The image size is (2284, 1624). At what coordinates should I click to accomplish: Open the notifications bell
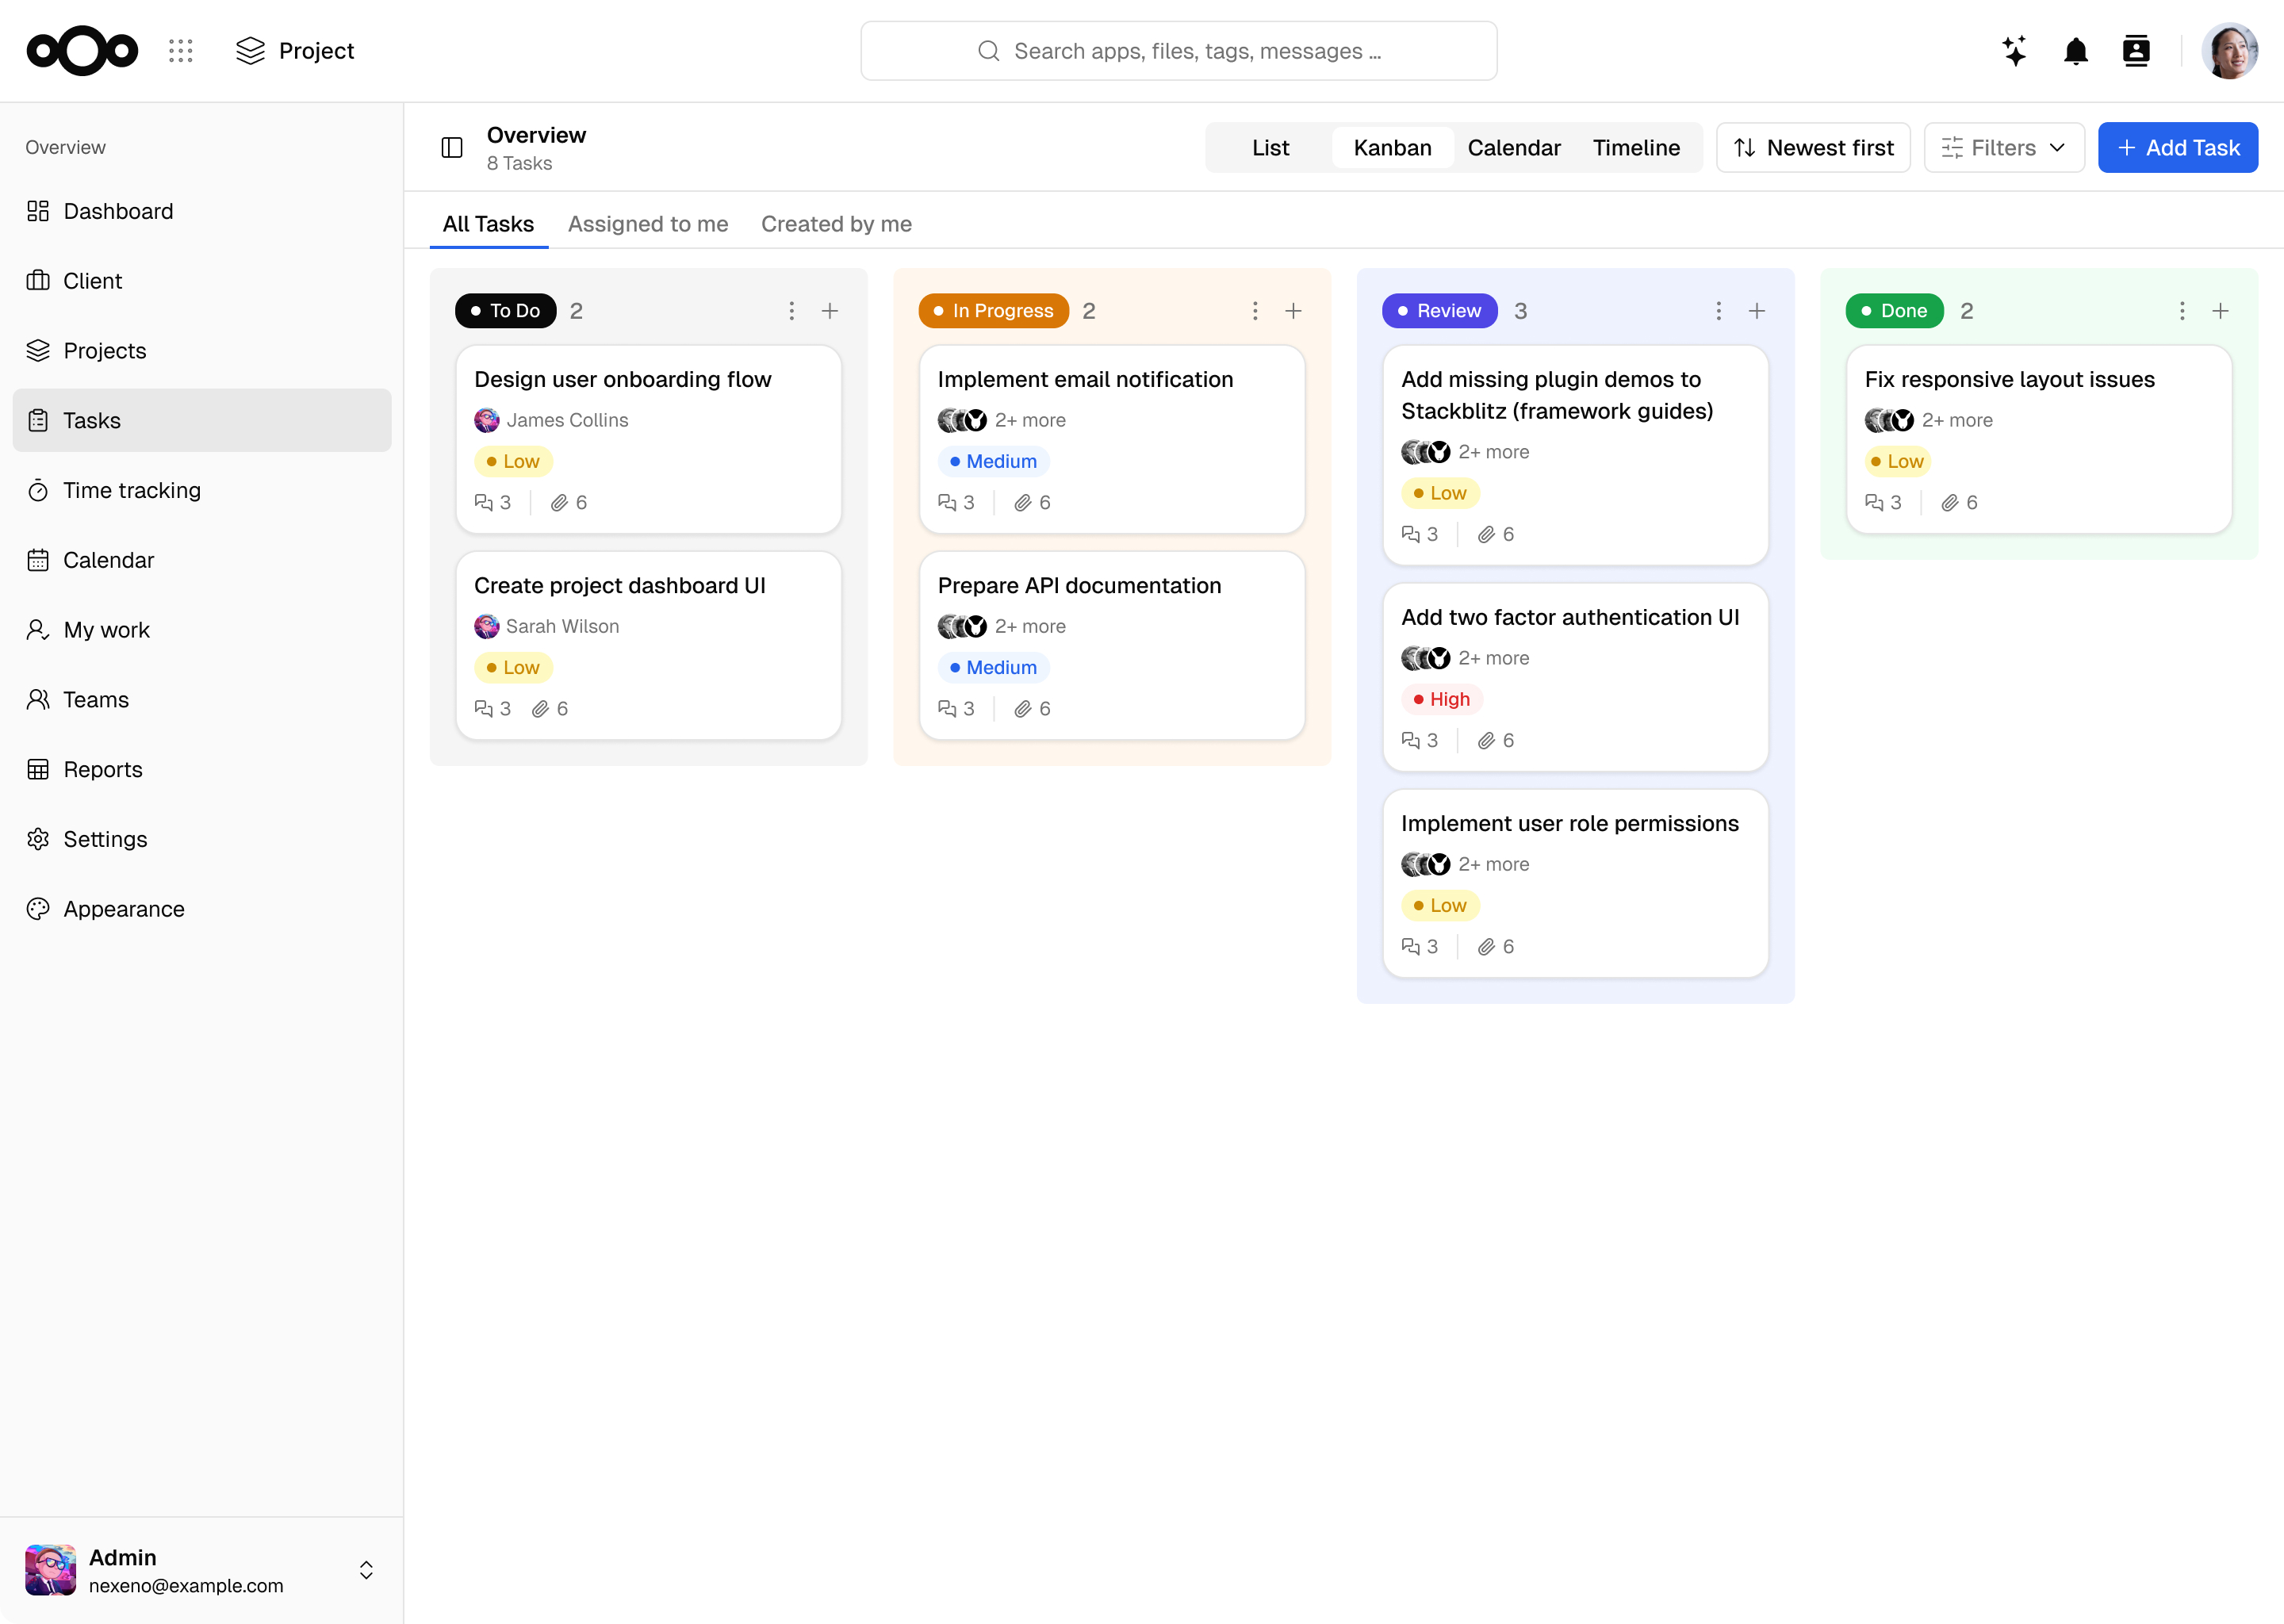tap(2076, 51)
